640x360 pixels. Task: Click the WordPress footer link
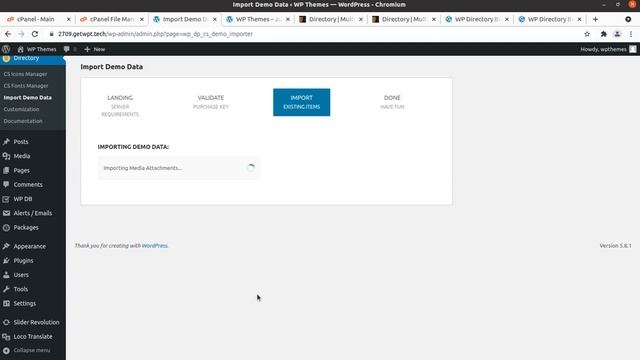point(155,246)
